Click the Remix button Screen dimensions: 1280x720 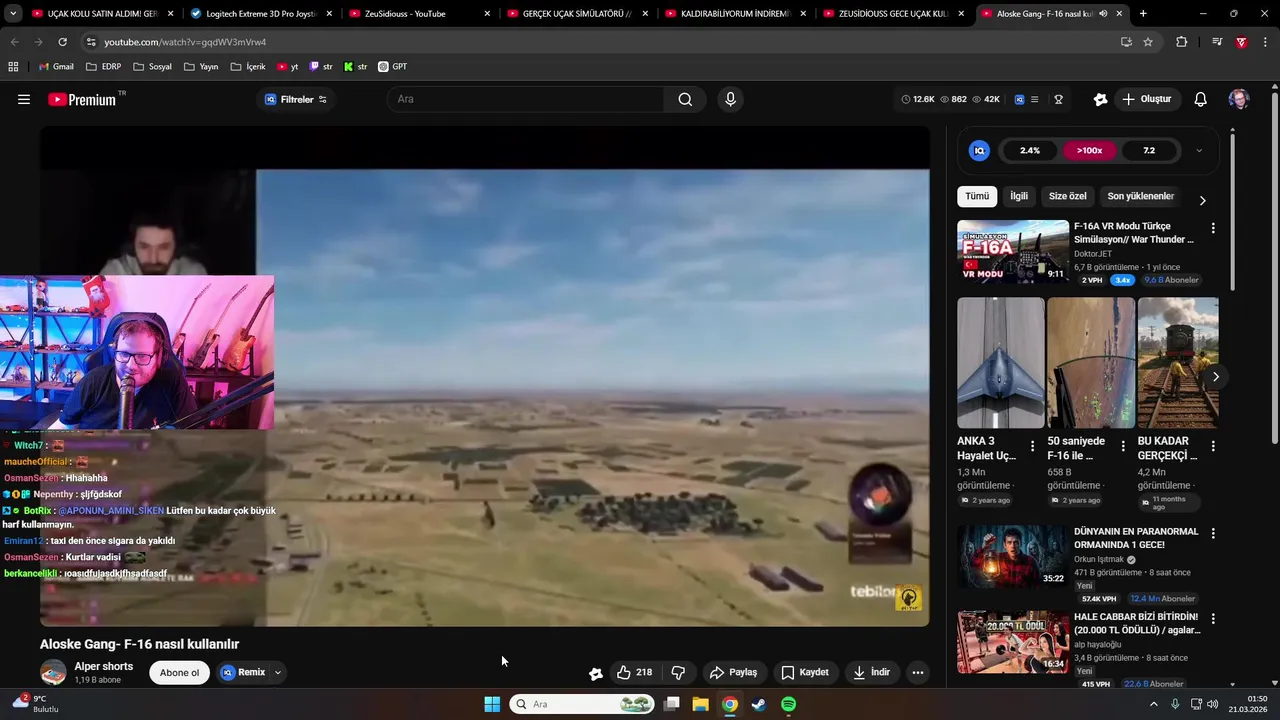[x=243, y=672]
